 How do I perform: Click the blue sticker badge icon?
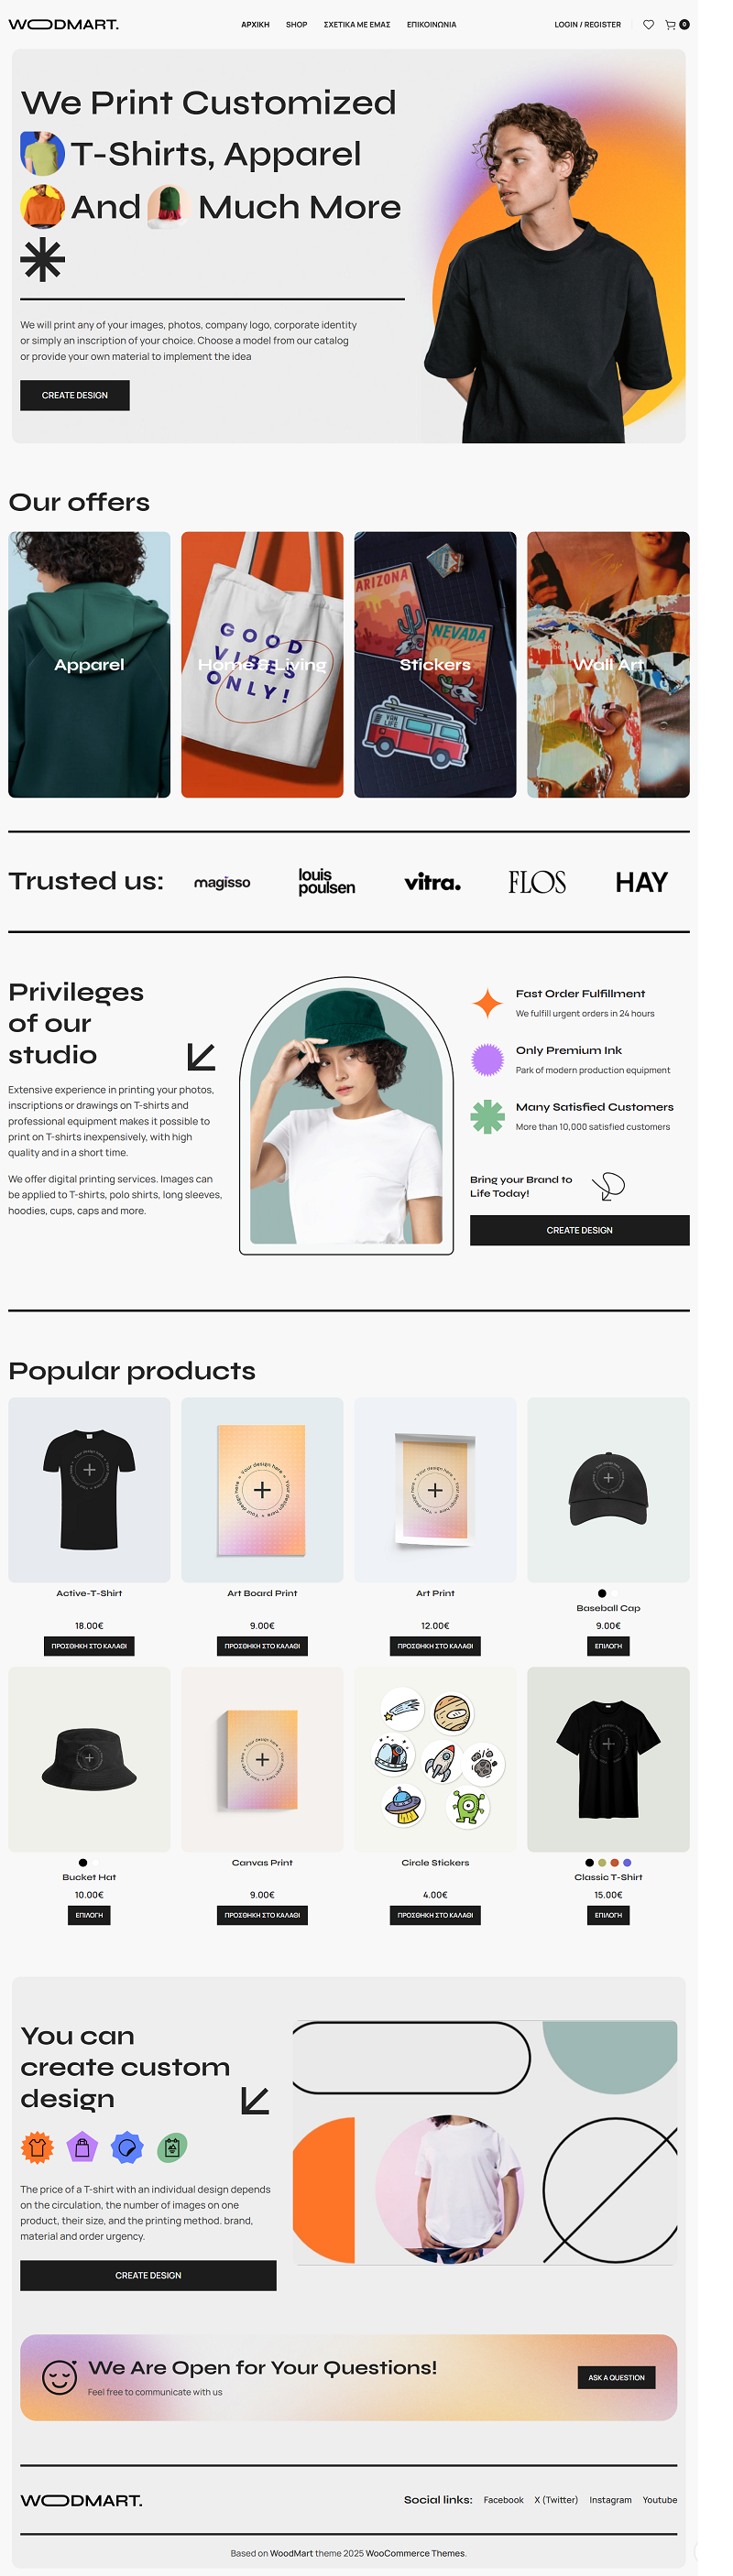[x=127, y=2147]
